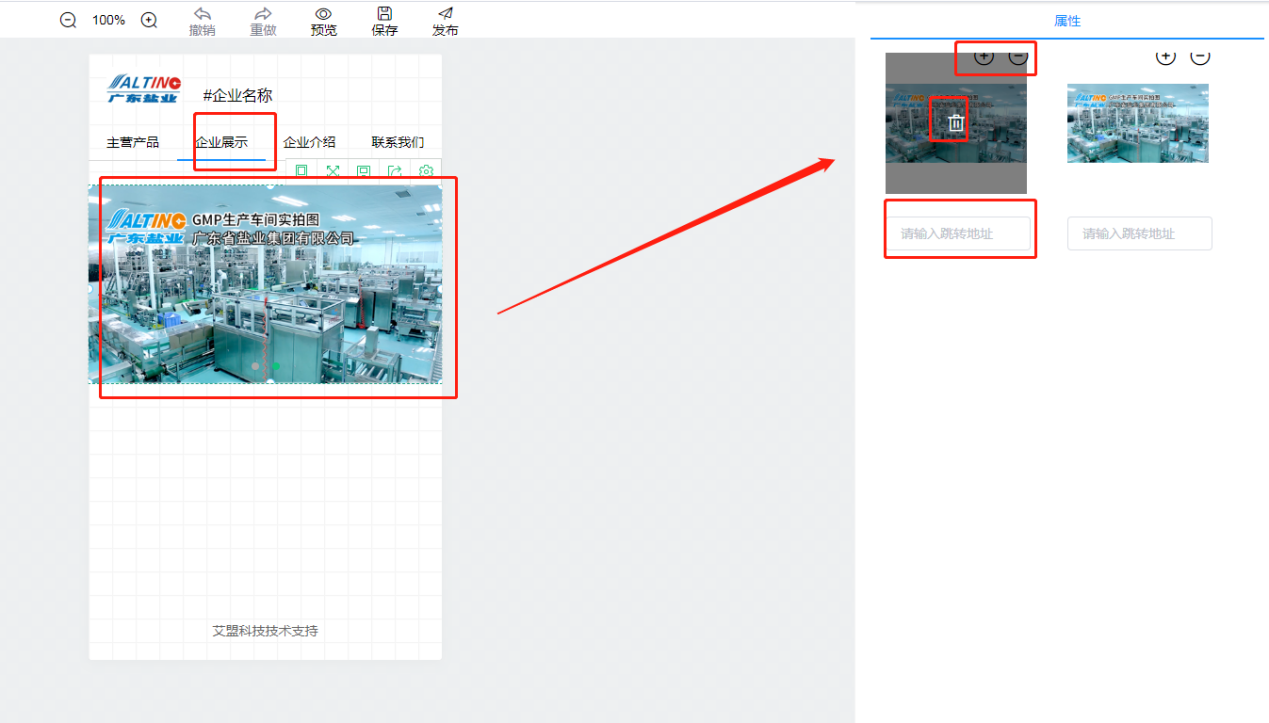
Task: Click the 广东盐业 logo in page header
Action: coord(145,88)
